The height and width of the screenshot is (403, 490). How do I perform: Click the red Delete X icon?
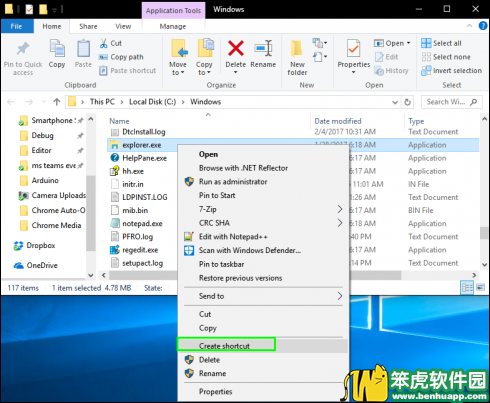[236, 48]
